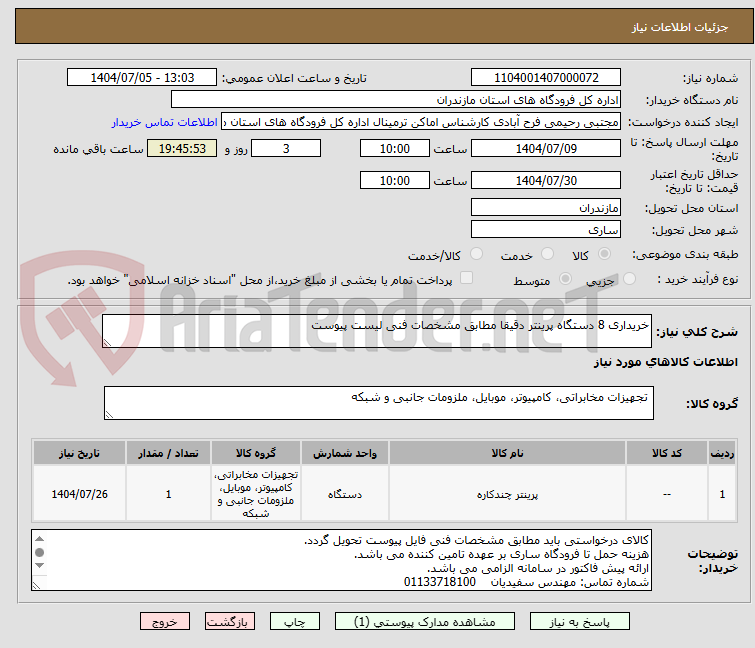Viewport: 755px width, 648px height.
Task: Click the بازگشت back button
Action: click(x=230, y=622)
